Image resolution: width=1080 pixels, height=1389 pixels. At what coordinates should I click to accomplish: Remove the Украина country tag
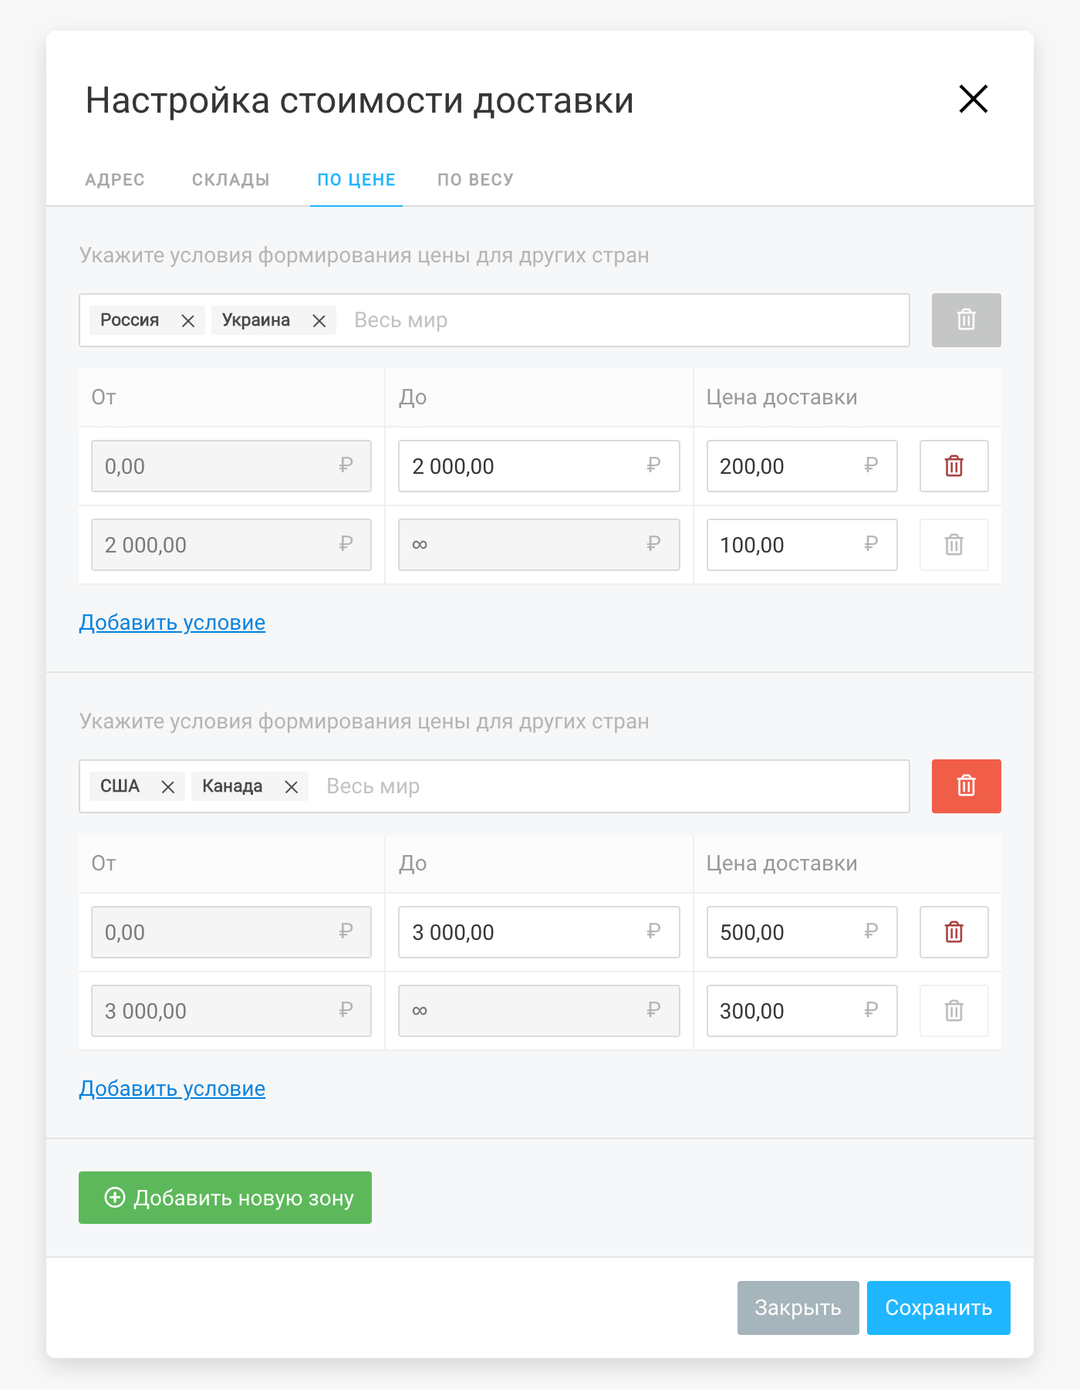click(x=319, y=321)
